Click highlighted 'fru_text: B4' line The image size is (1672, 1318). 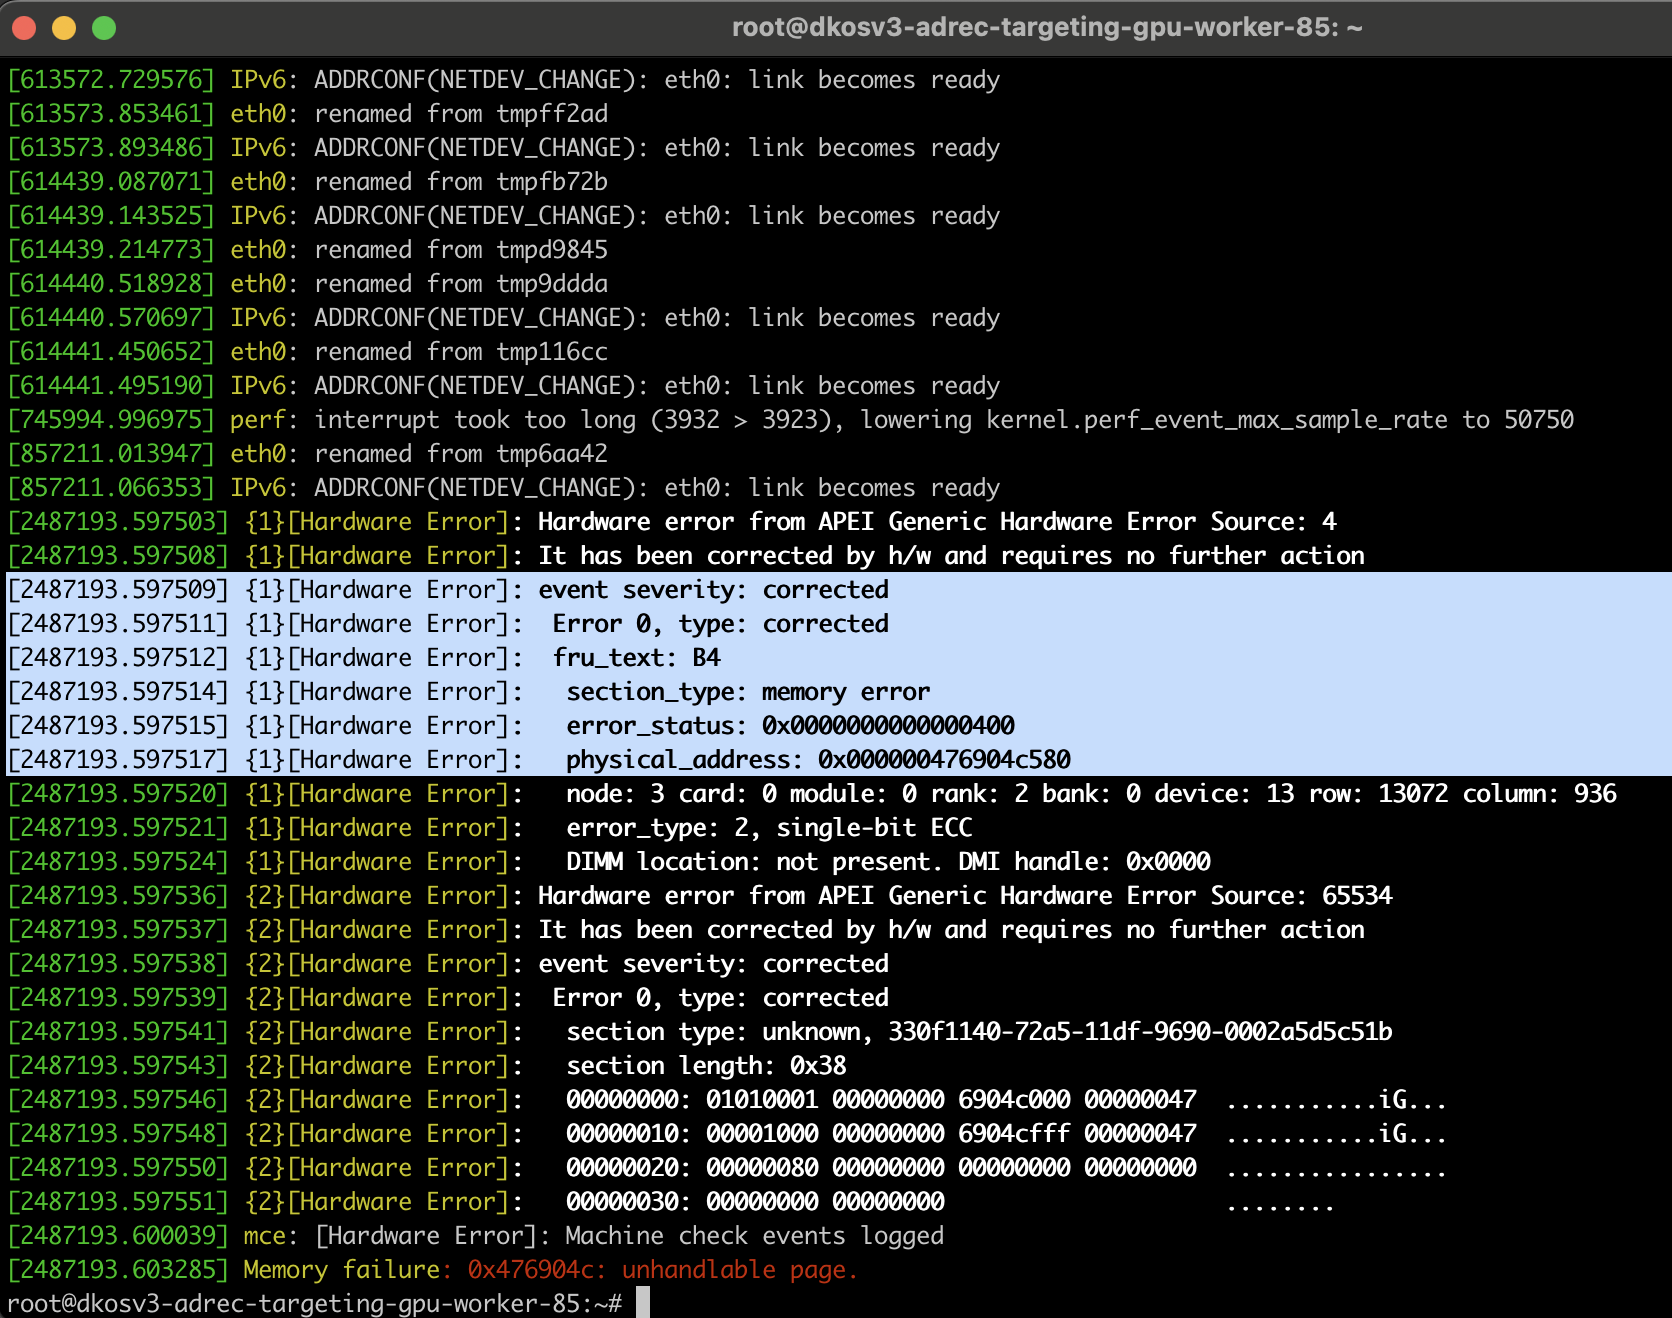click(x=364, y=658)
